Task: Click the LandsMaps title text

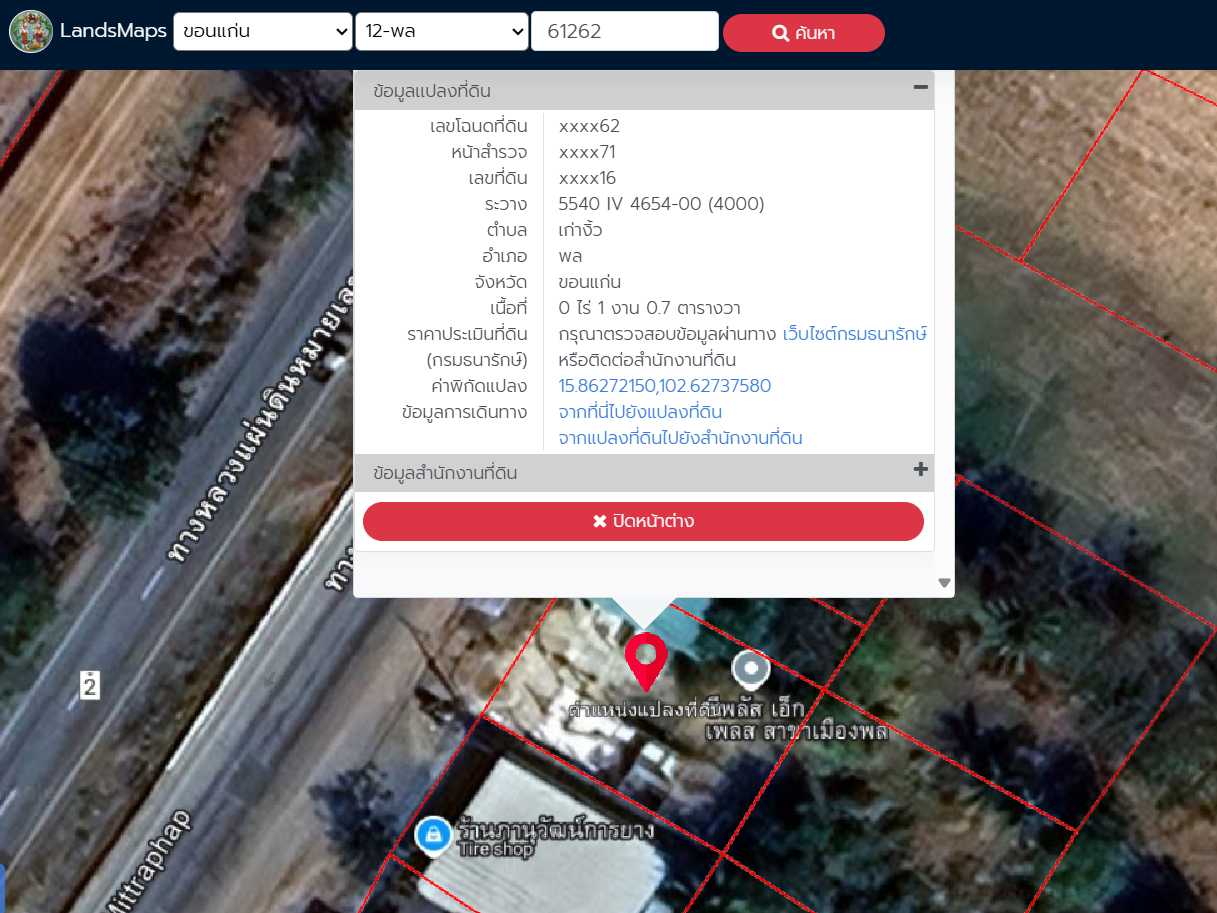Action: point(113,32)
